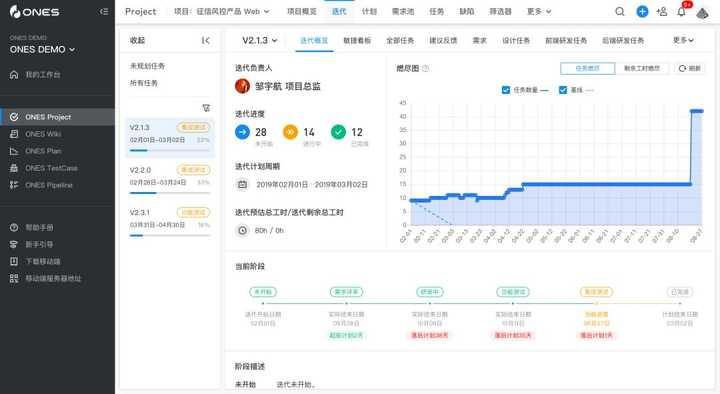Open the 需求池 top tab
This screenshot has width=720, height=394.
coord(403,11)
